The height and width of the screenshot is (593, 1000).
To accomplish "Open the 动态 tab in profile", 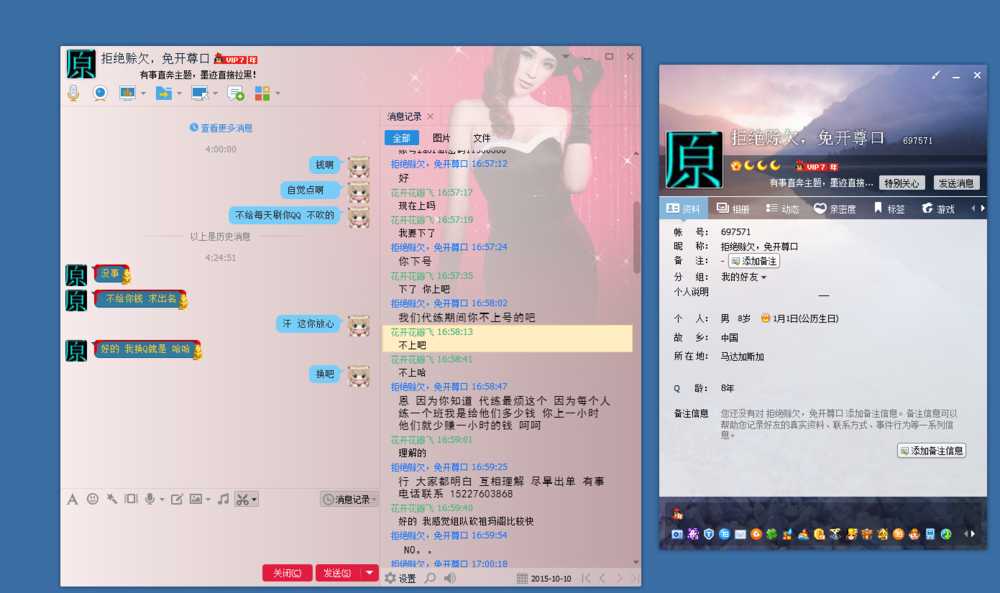I will [x=783, y=209].
